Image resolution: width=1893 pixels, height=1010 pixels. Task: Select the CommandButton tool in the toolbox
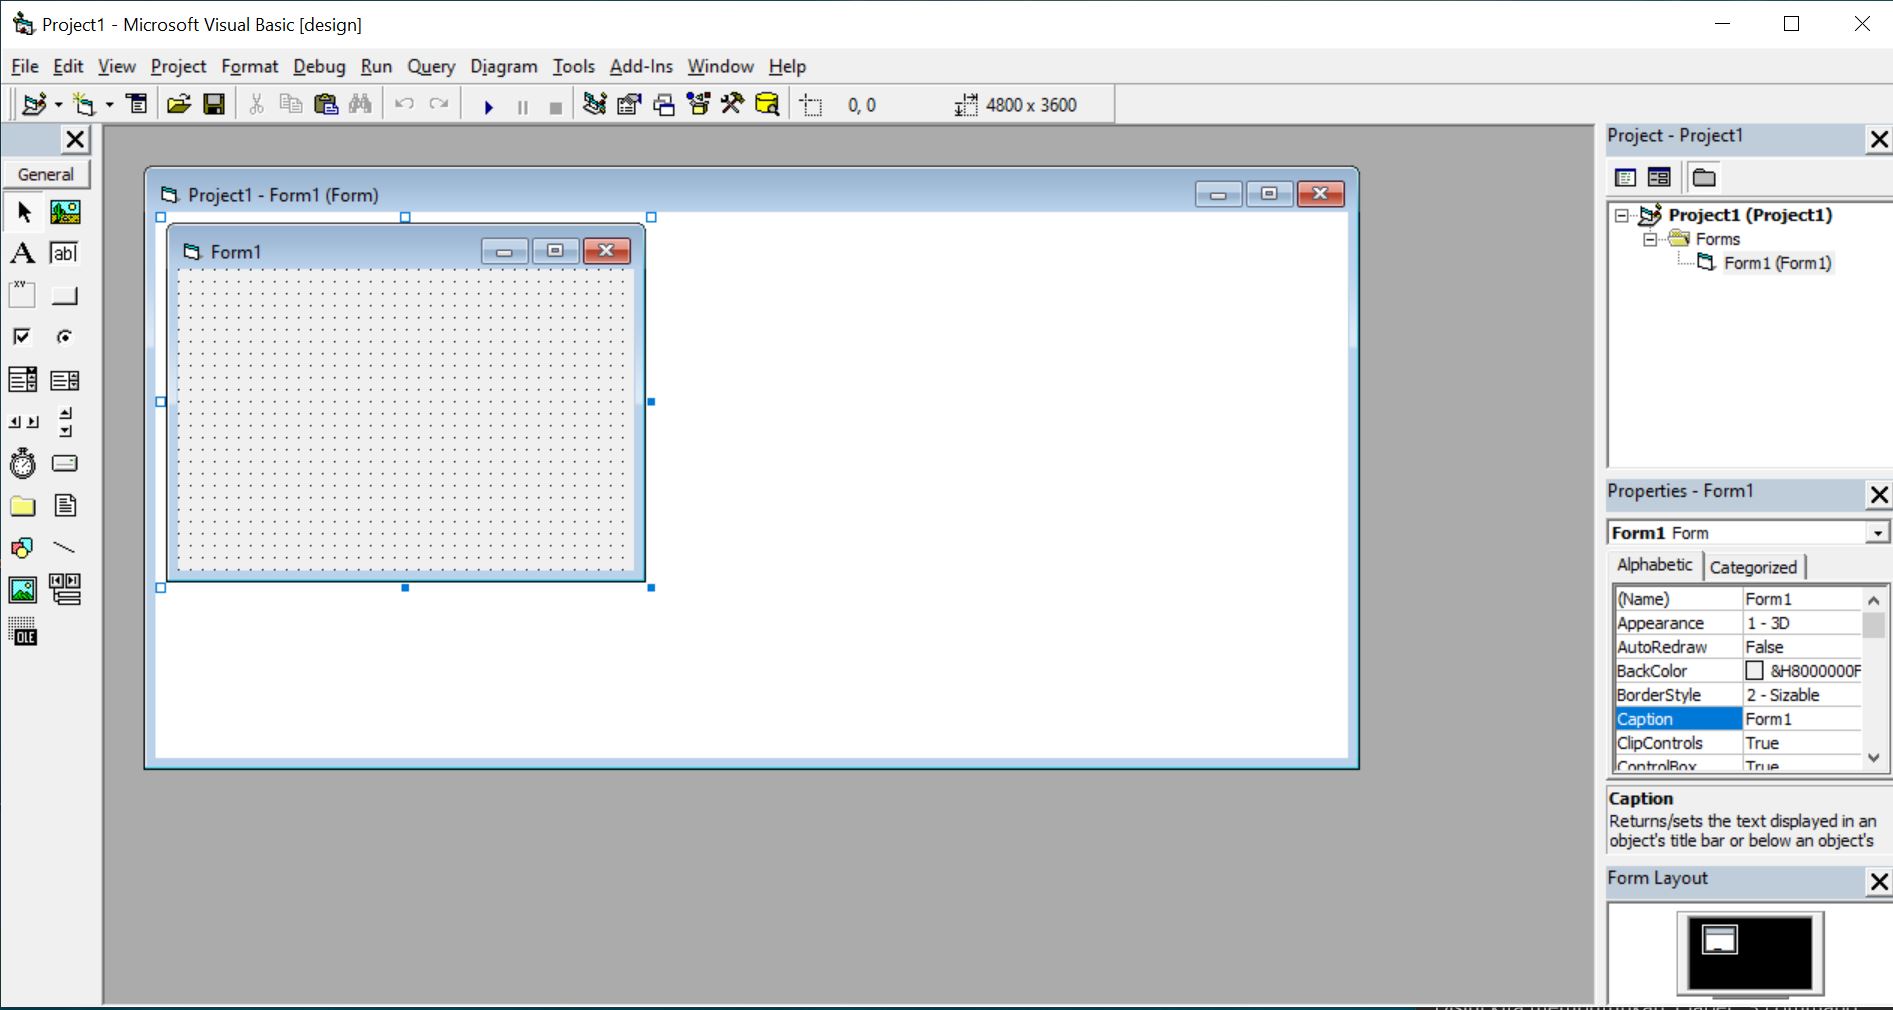coord(65,295)
